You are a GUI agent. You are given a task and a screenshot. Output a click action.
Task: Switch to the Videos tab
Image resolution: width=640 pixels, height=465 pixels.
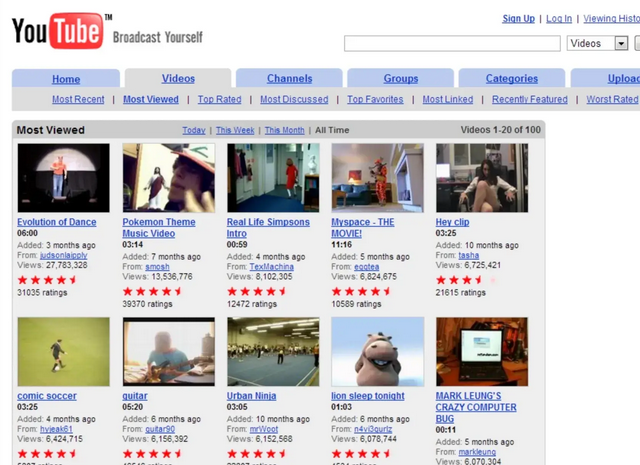point(178,78)
